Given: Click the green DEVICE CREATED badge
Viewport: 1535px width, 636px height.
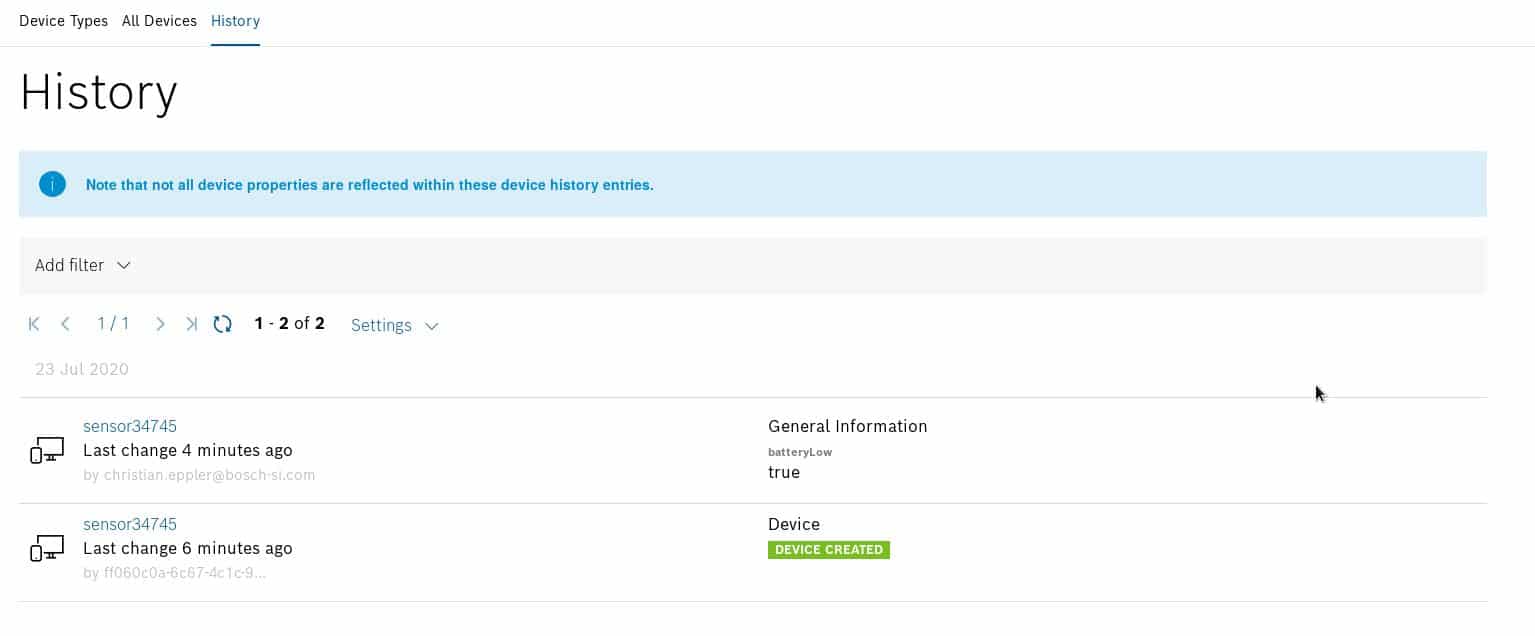Looking at the screenshot, I should tap(828, 550).
